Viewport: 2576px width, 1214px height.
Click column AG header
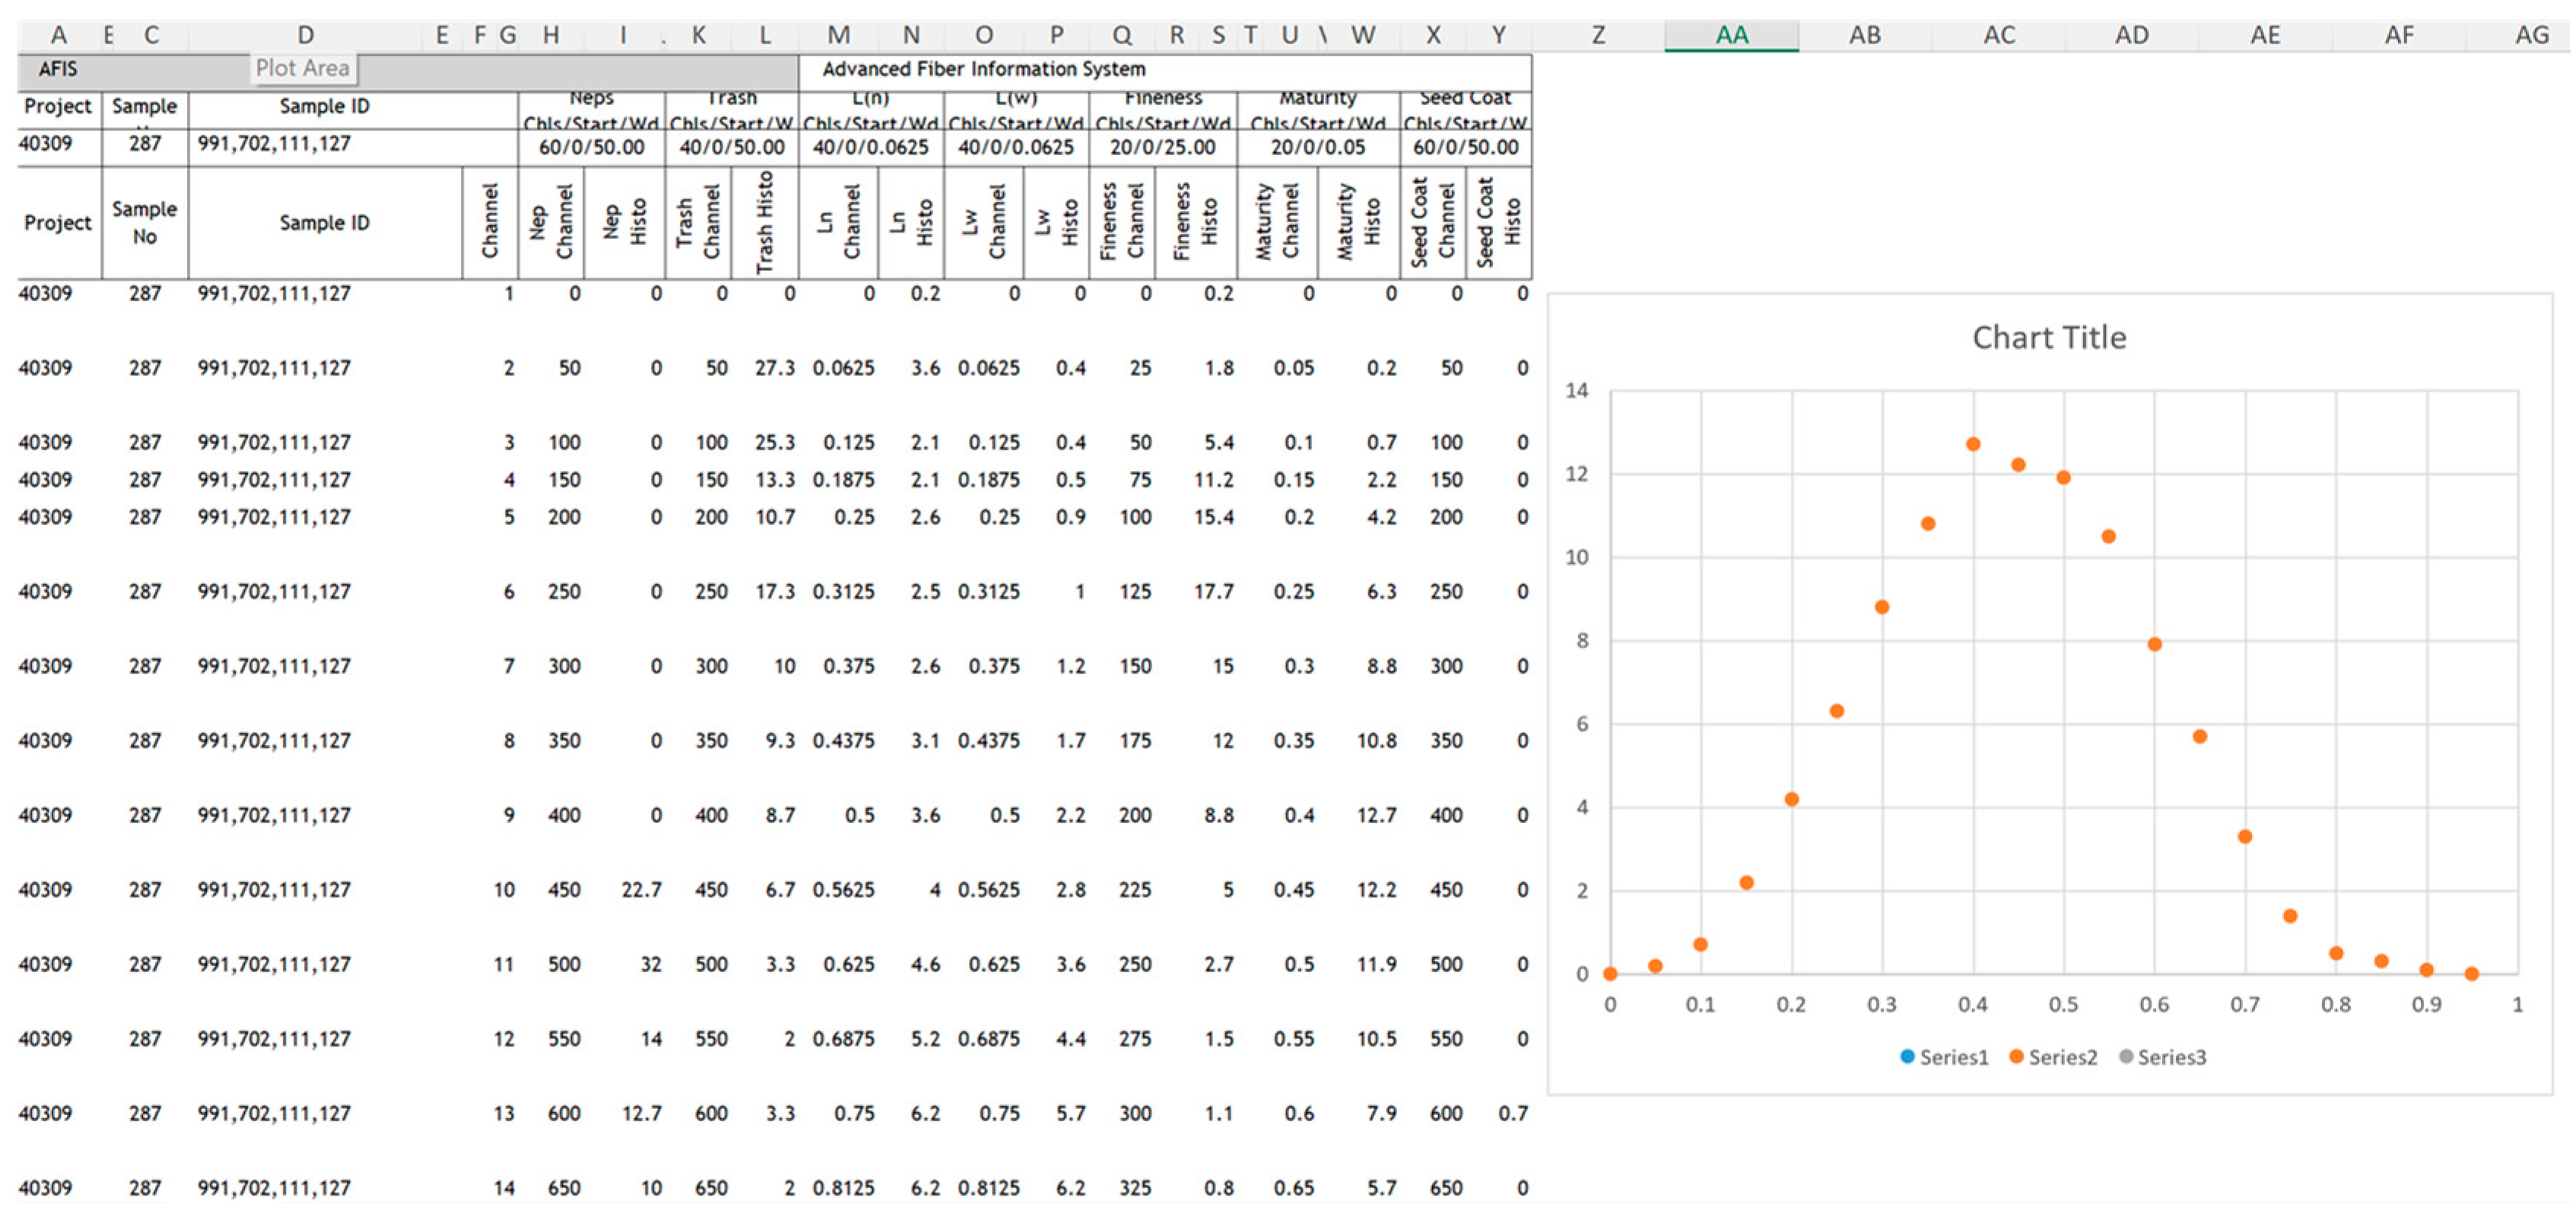2531,35
